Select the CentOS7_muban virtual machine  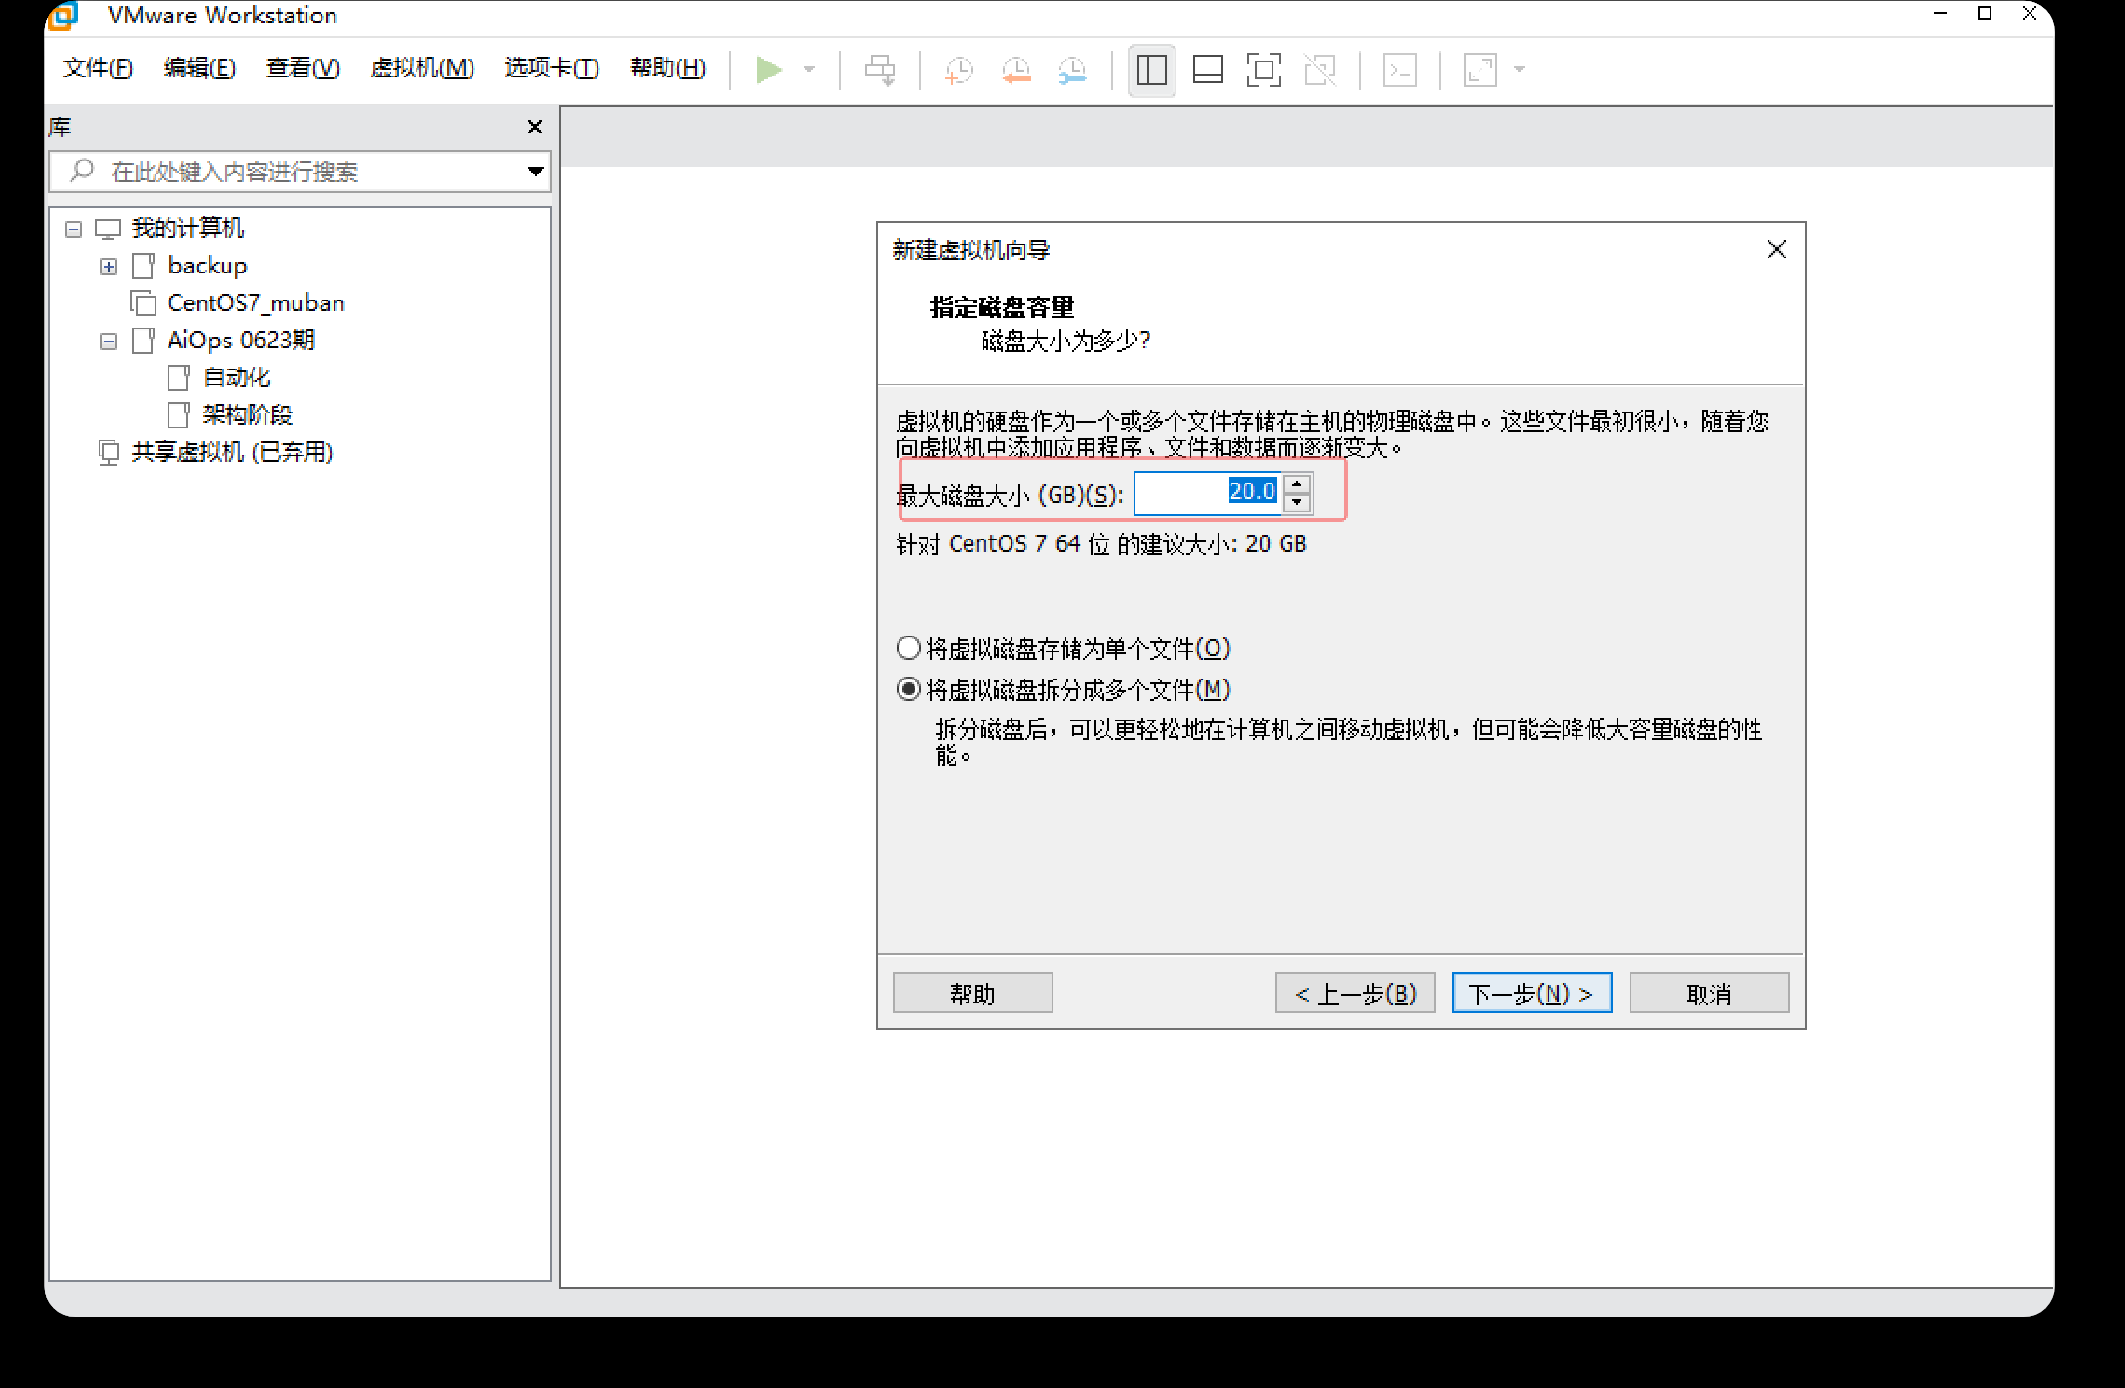[x=256, y=303]
